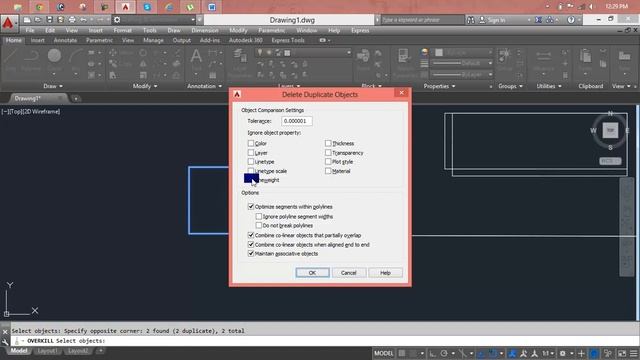Toggle grid display icon in status bar
The width and height of the screenshot is (640, 360).
click(402, 353)
